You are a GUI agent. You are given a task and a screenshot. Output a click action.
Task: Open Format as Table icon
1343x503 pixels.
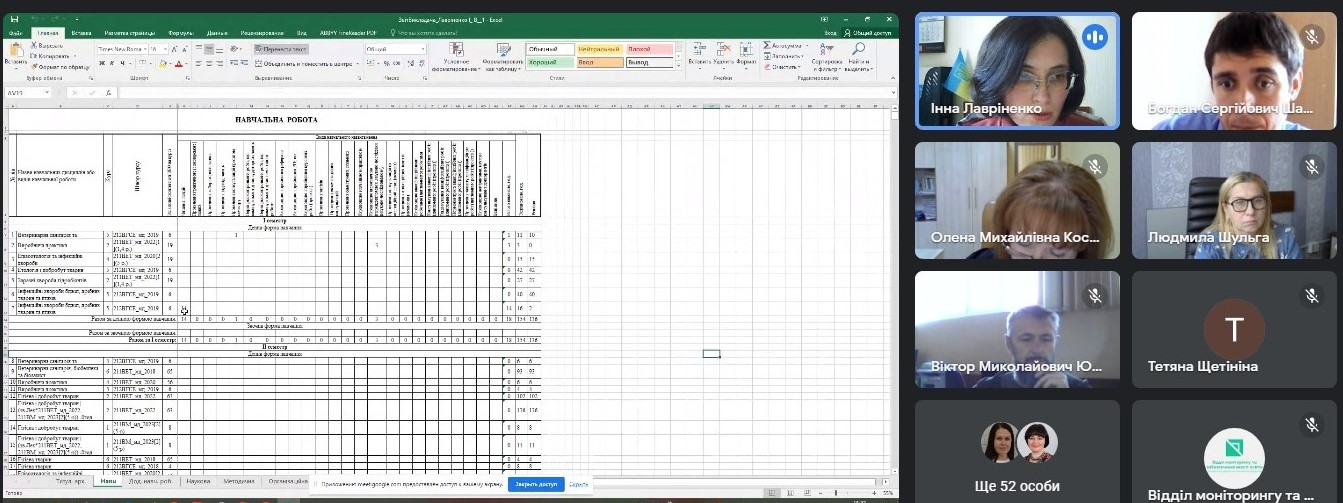pyautogui.click(x=504, y=49)
